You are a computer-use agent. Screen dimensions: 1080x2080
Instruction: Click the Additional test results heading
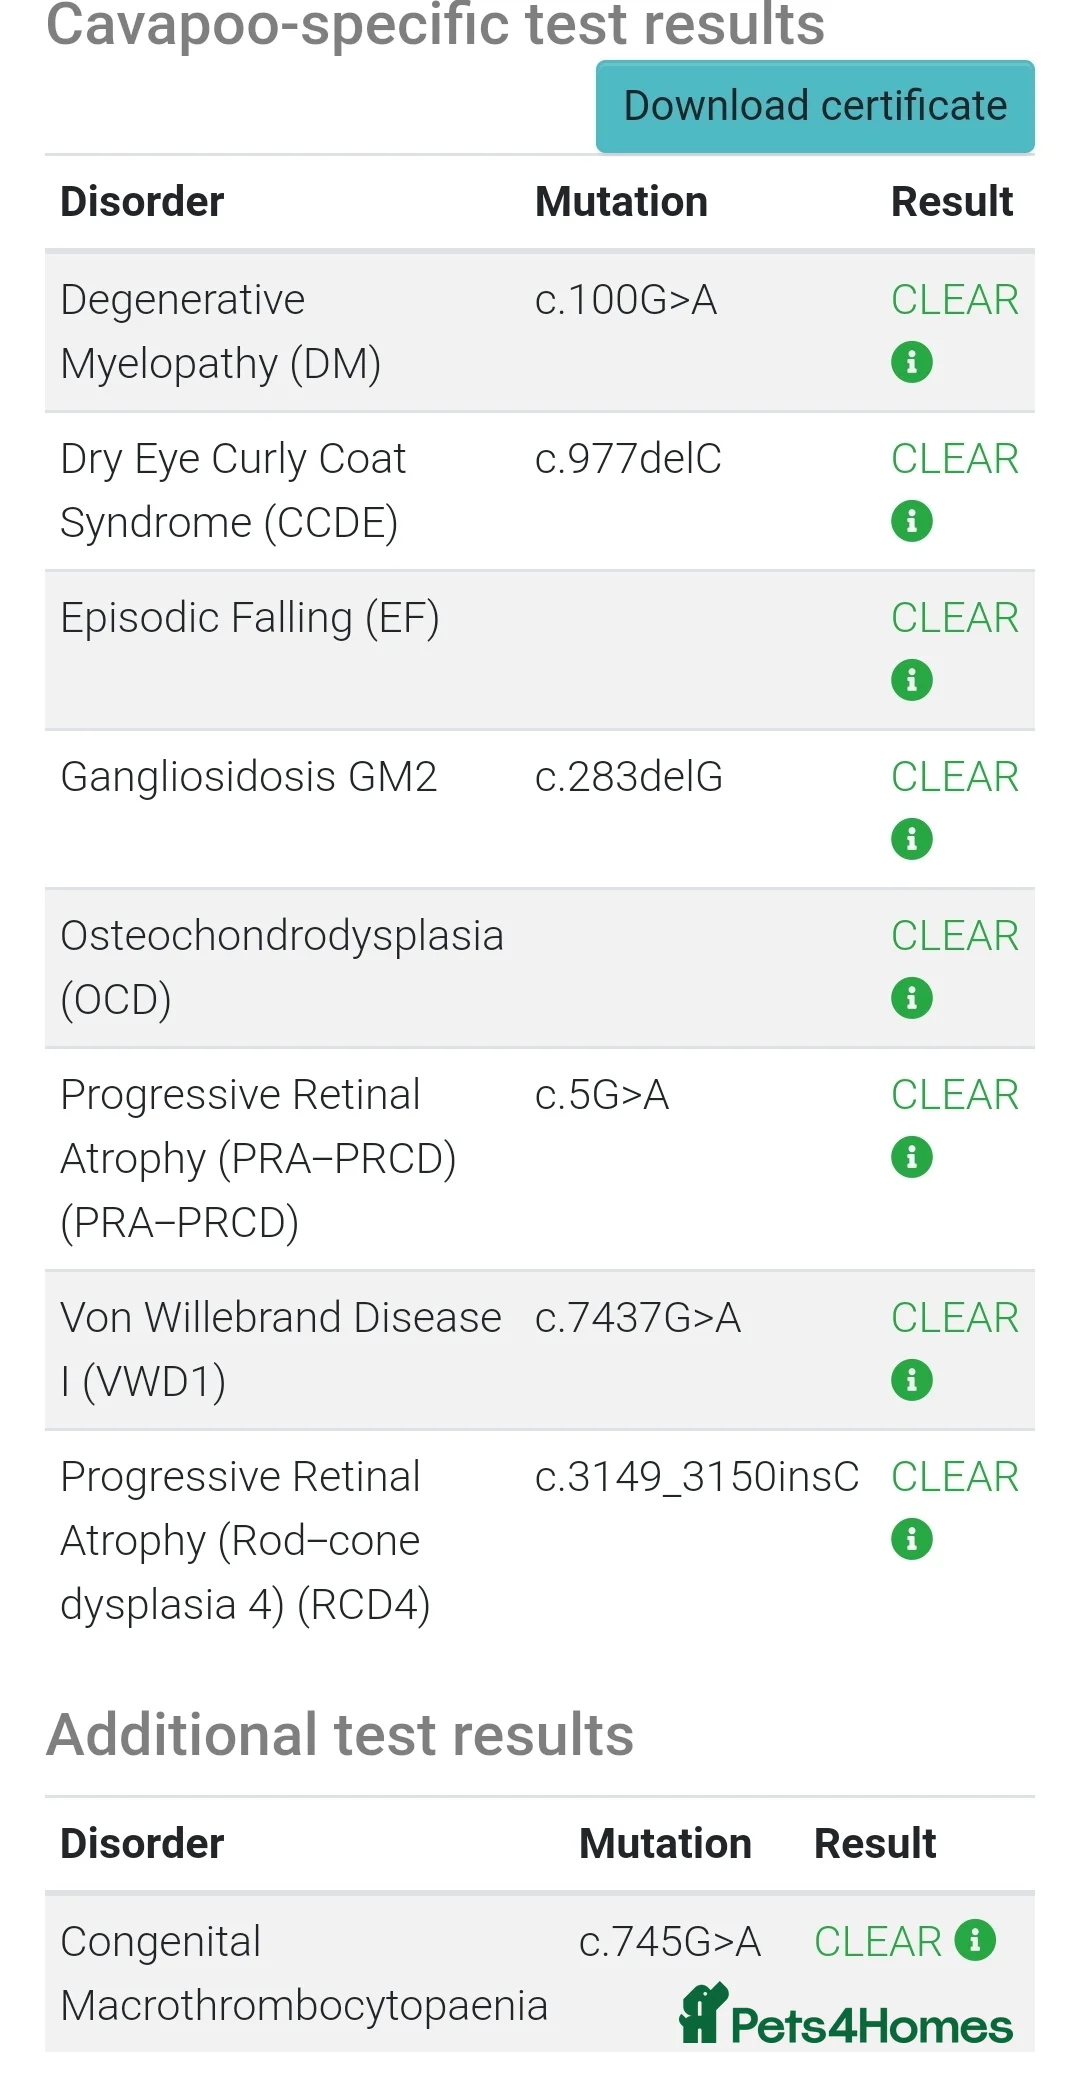pos(340,1735)
